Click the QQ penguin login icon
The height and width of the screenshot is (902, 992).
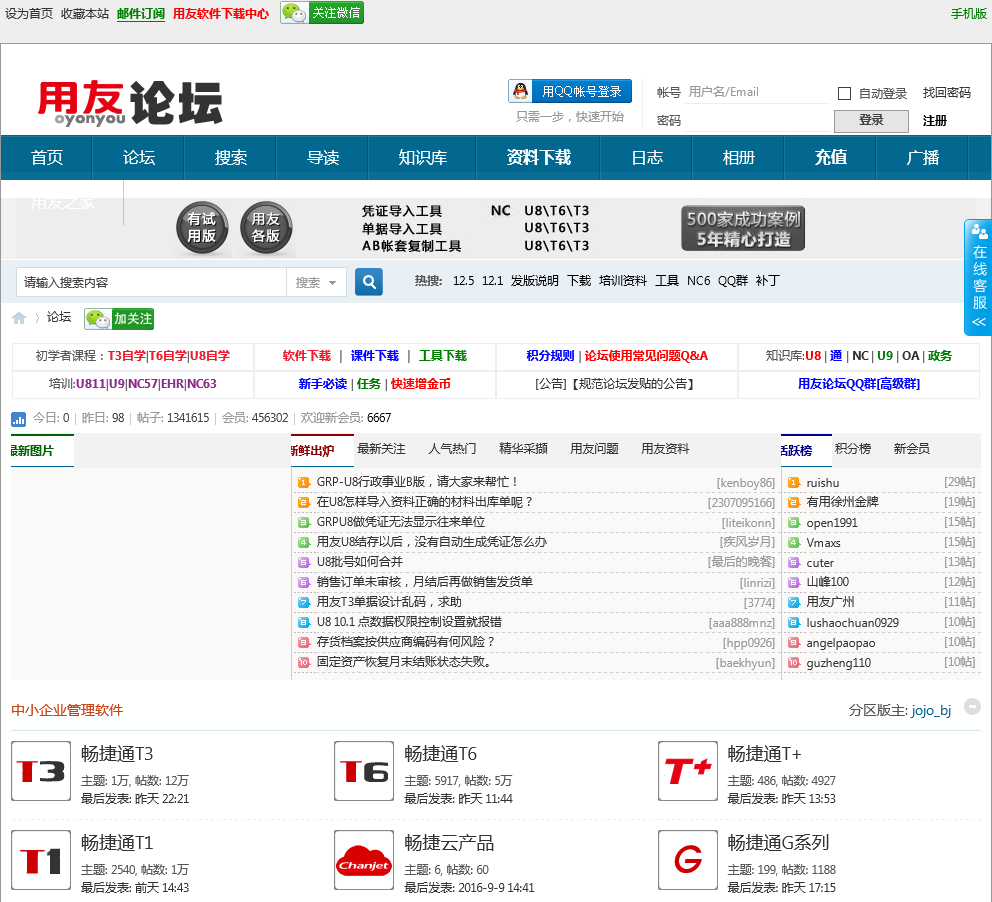point(520,91)
